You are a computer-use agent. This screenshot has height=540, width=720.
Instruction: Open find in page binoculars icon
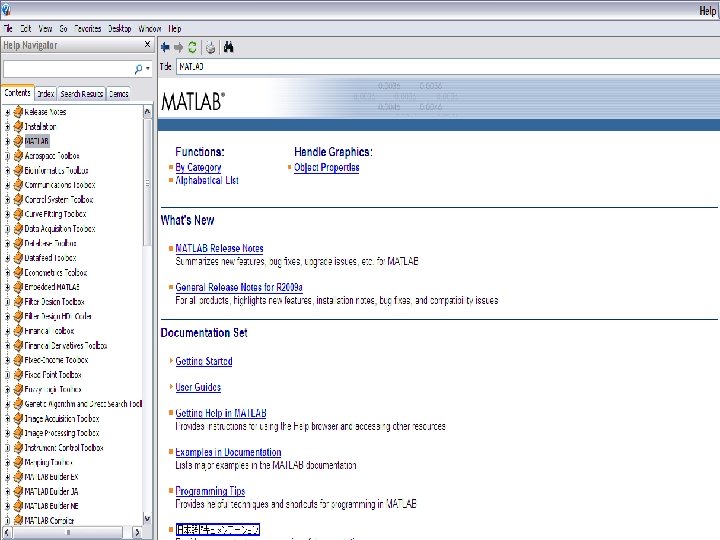click(229, 47)
